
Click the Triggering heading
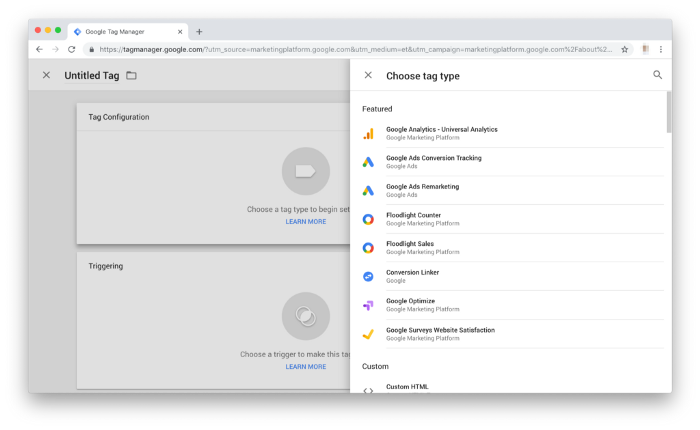point(106,266)
